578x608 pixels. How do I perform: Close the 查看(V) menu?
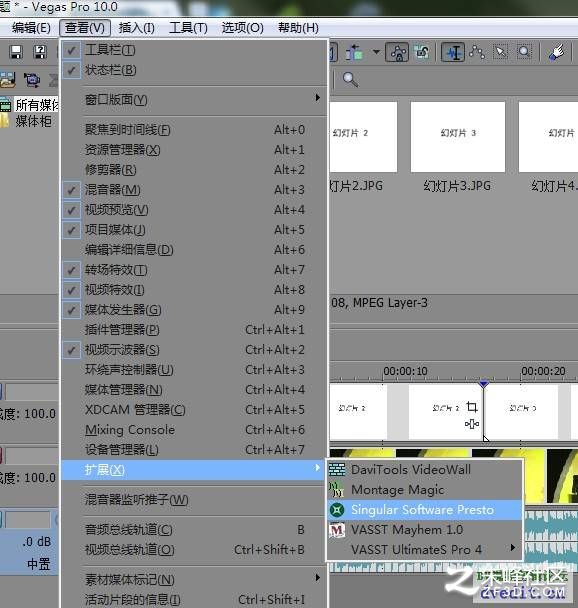85,28
